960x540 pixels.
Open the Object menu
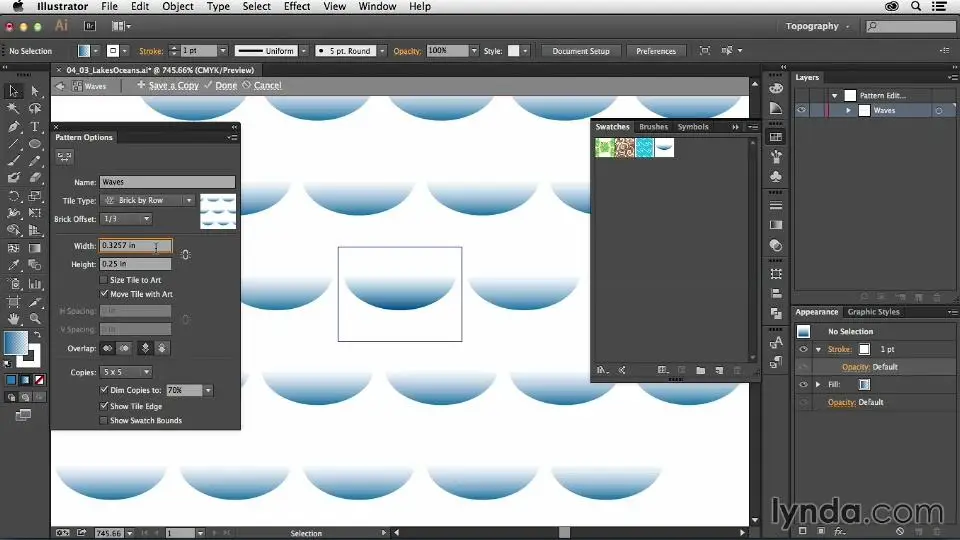point(178,6)
